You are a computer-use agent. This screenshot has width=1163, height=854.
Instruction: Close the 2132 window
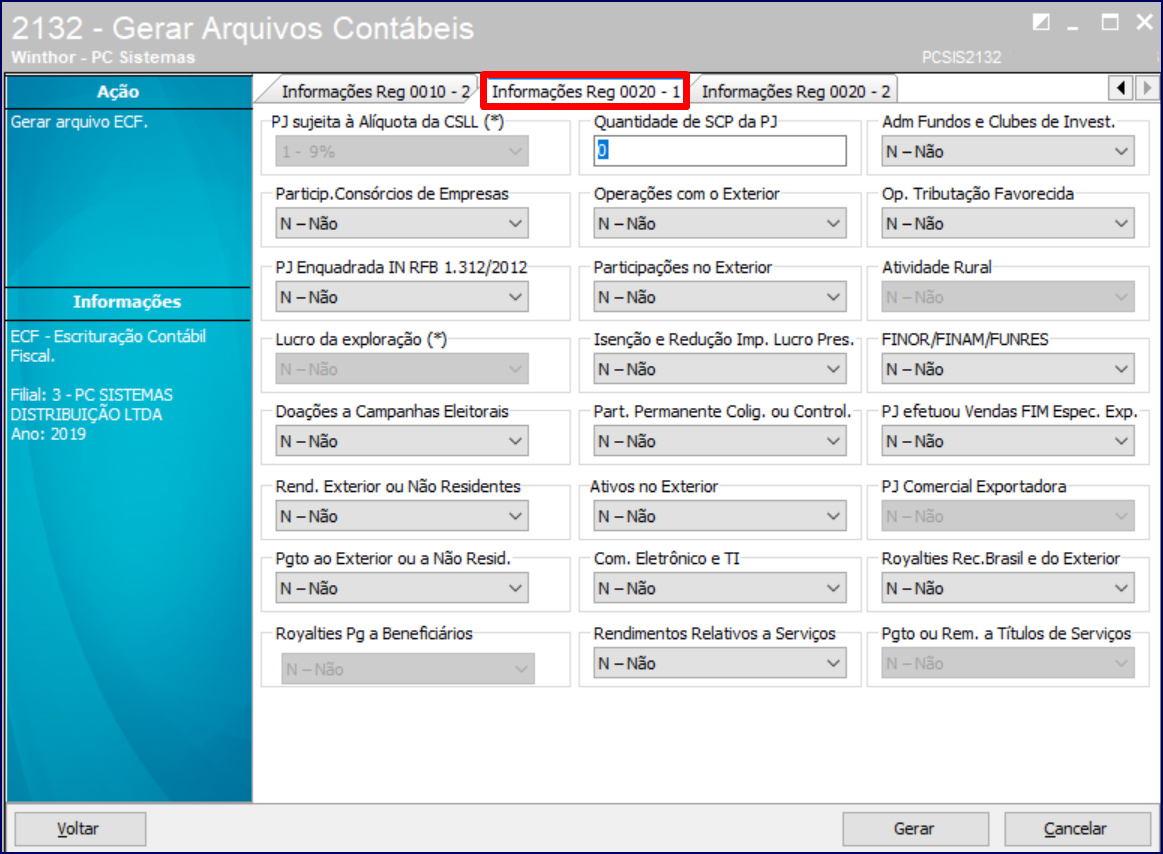tap(1144, 22)
